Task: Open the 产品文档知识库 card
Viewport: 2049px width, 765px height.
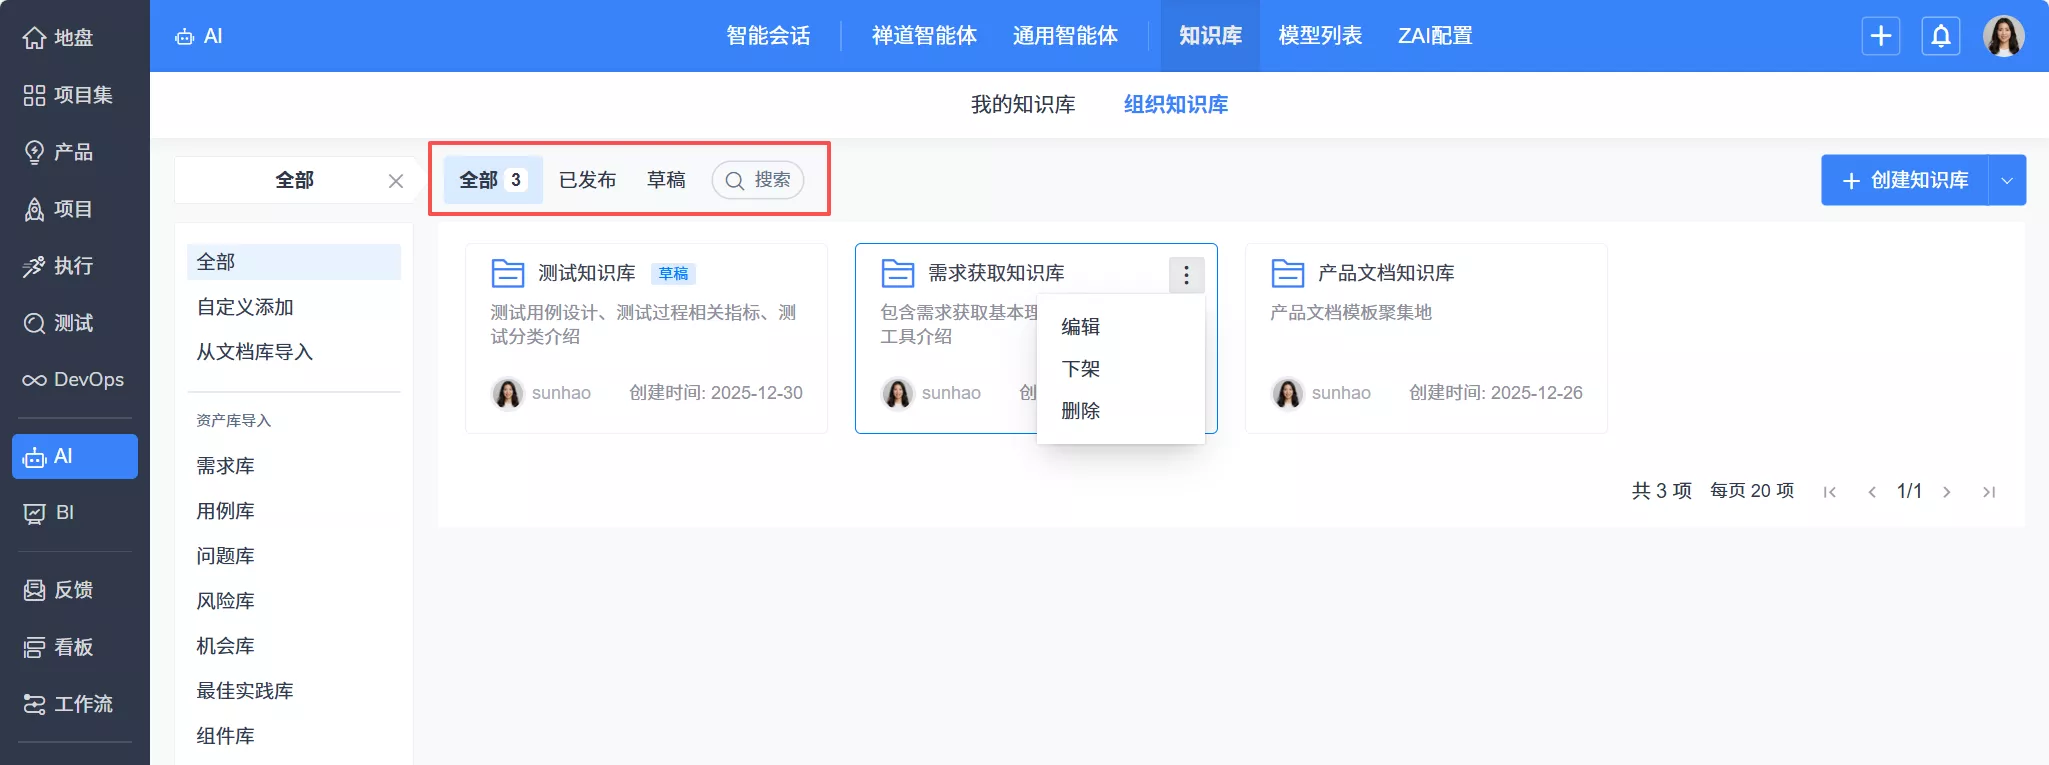Action: (x=1385, y=273)
